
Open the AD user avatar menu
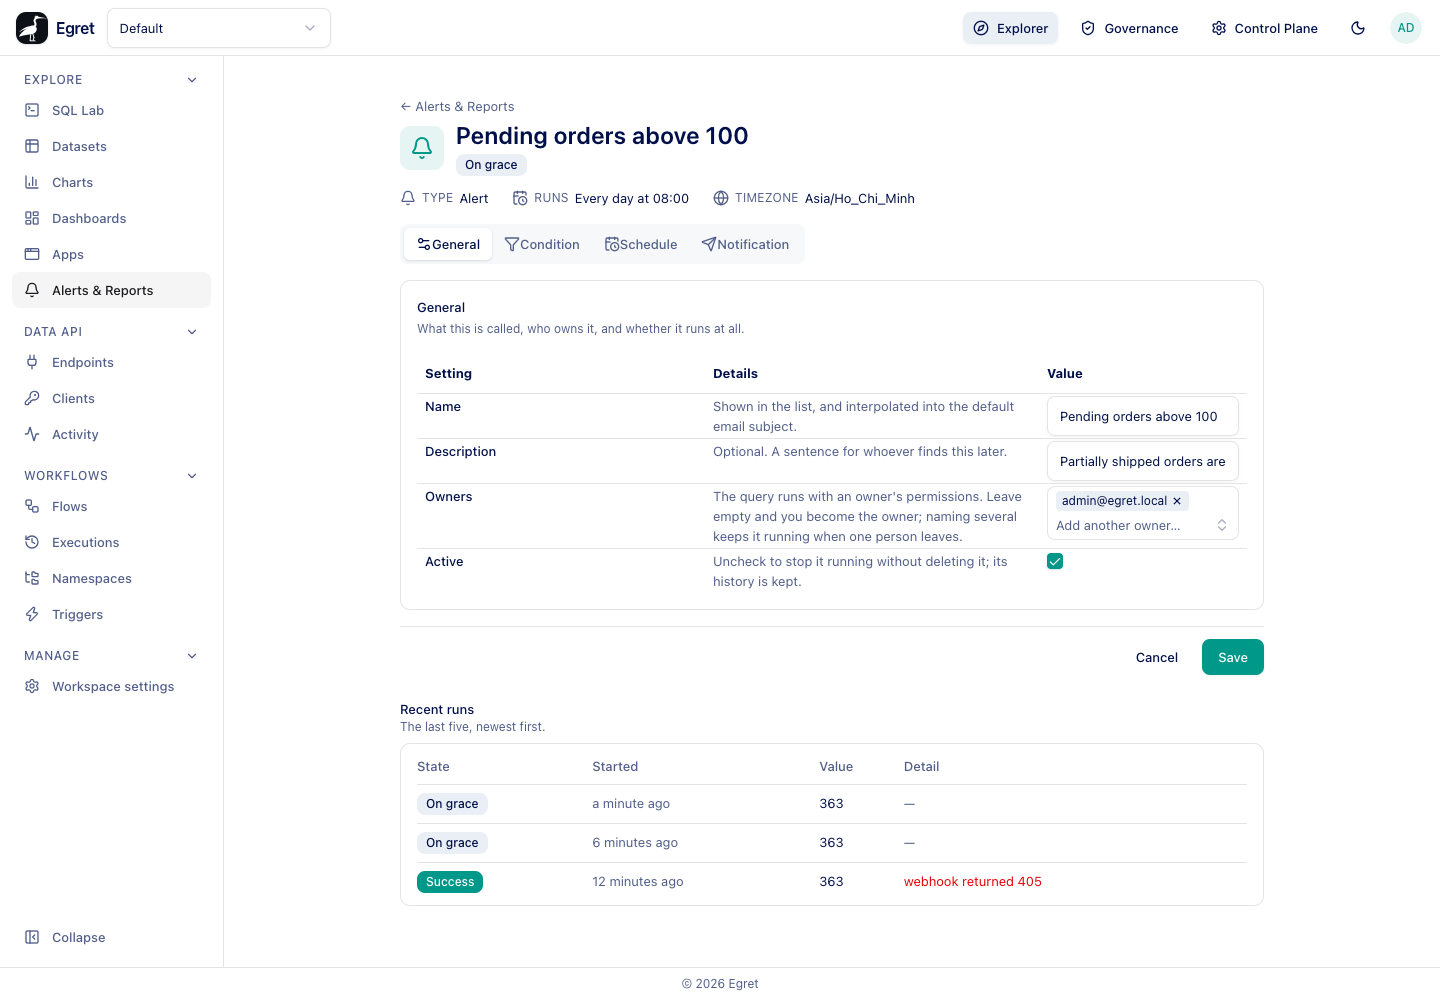coord(1406,28)
